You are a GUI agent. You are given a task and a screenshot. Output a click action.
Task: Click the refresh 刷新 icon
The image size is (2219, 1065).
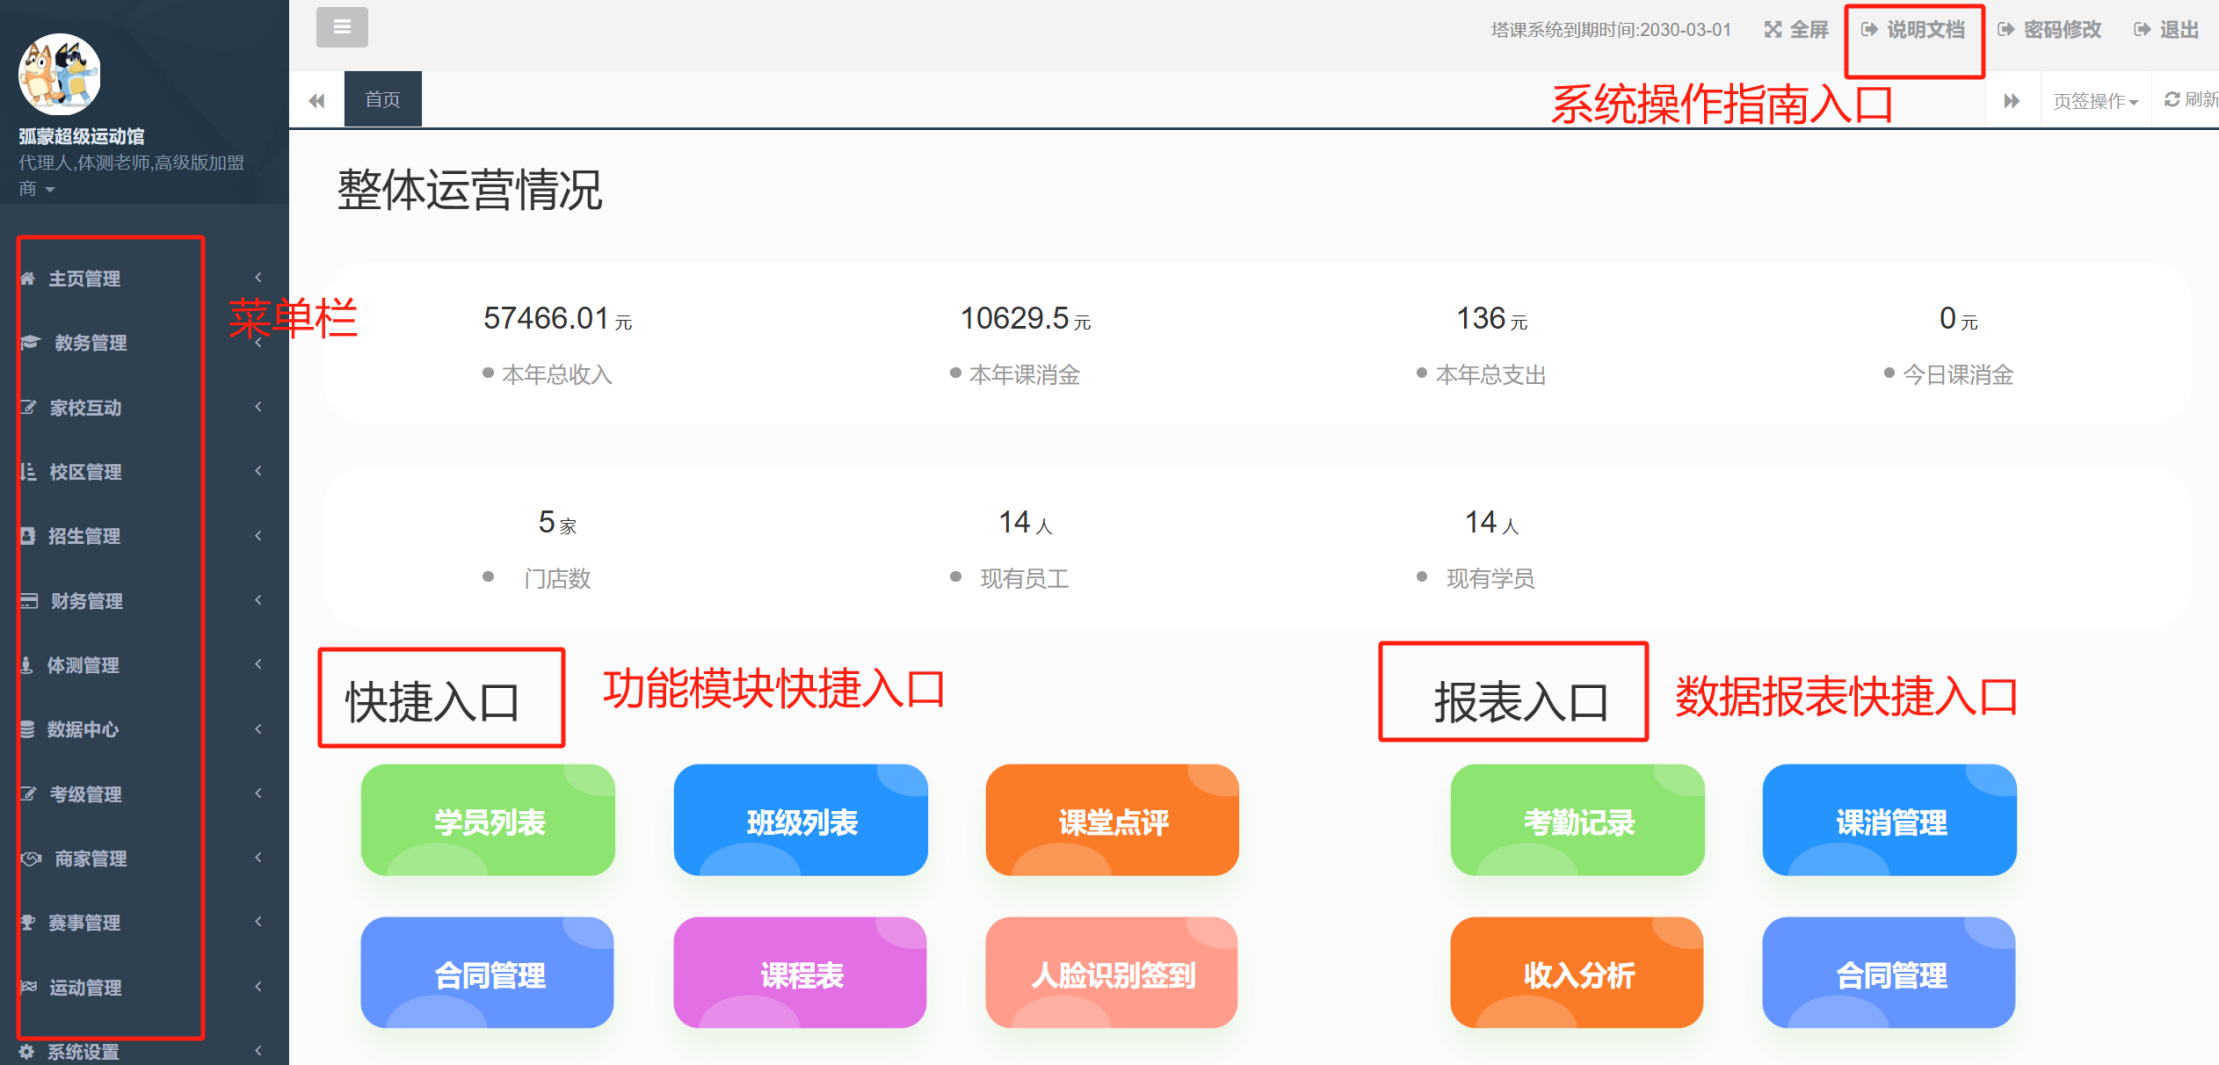(x=2172, y=100)
